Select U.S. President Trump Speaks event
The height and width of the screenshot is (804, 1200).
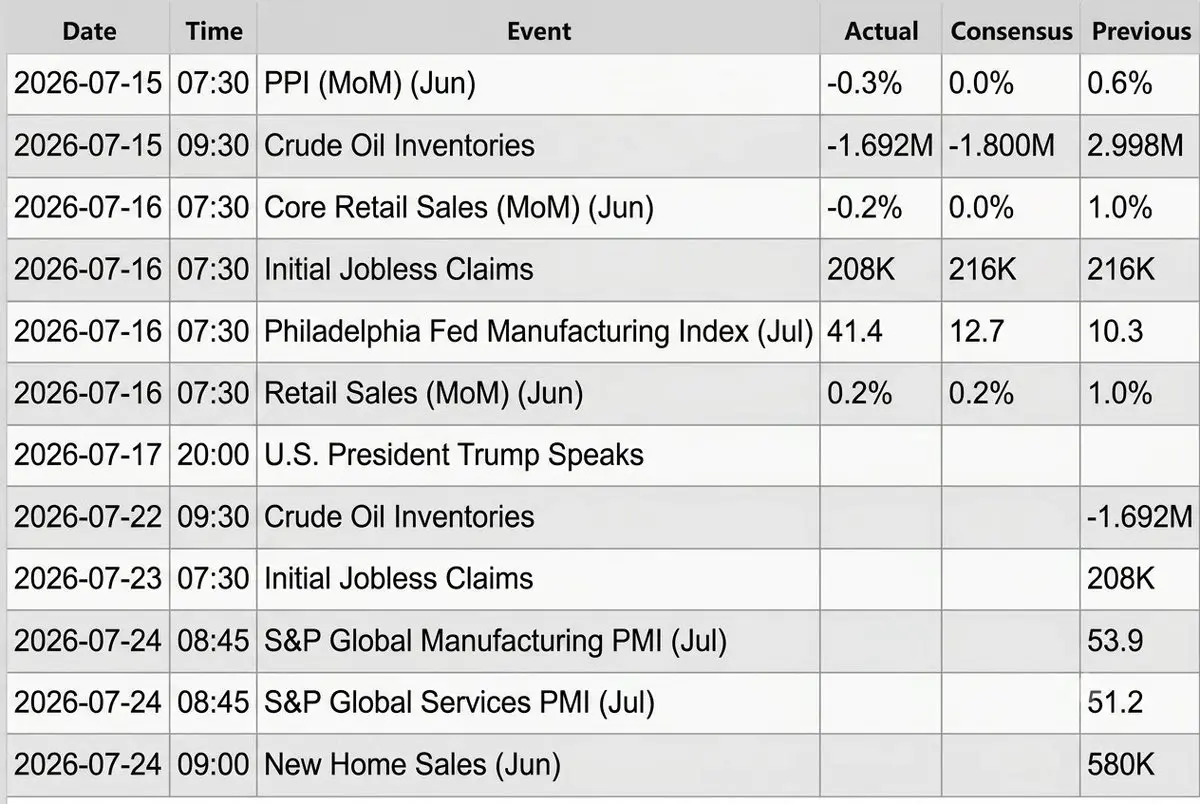coord(454,455)
